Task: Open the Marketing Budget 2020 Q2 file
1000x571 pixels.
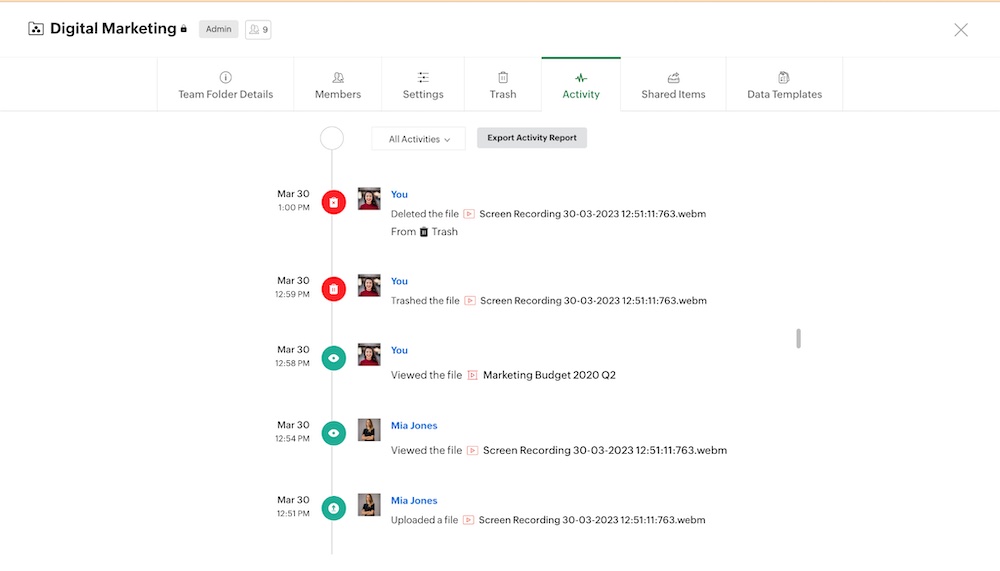Action: [549, 375]
